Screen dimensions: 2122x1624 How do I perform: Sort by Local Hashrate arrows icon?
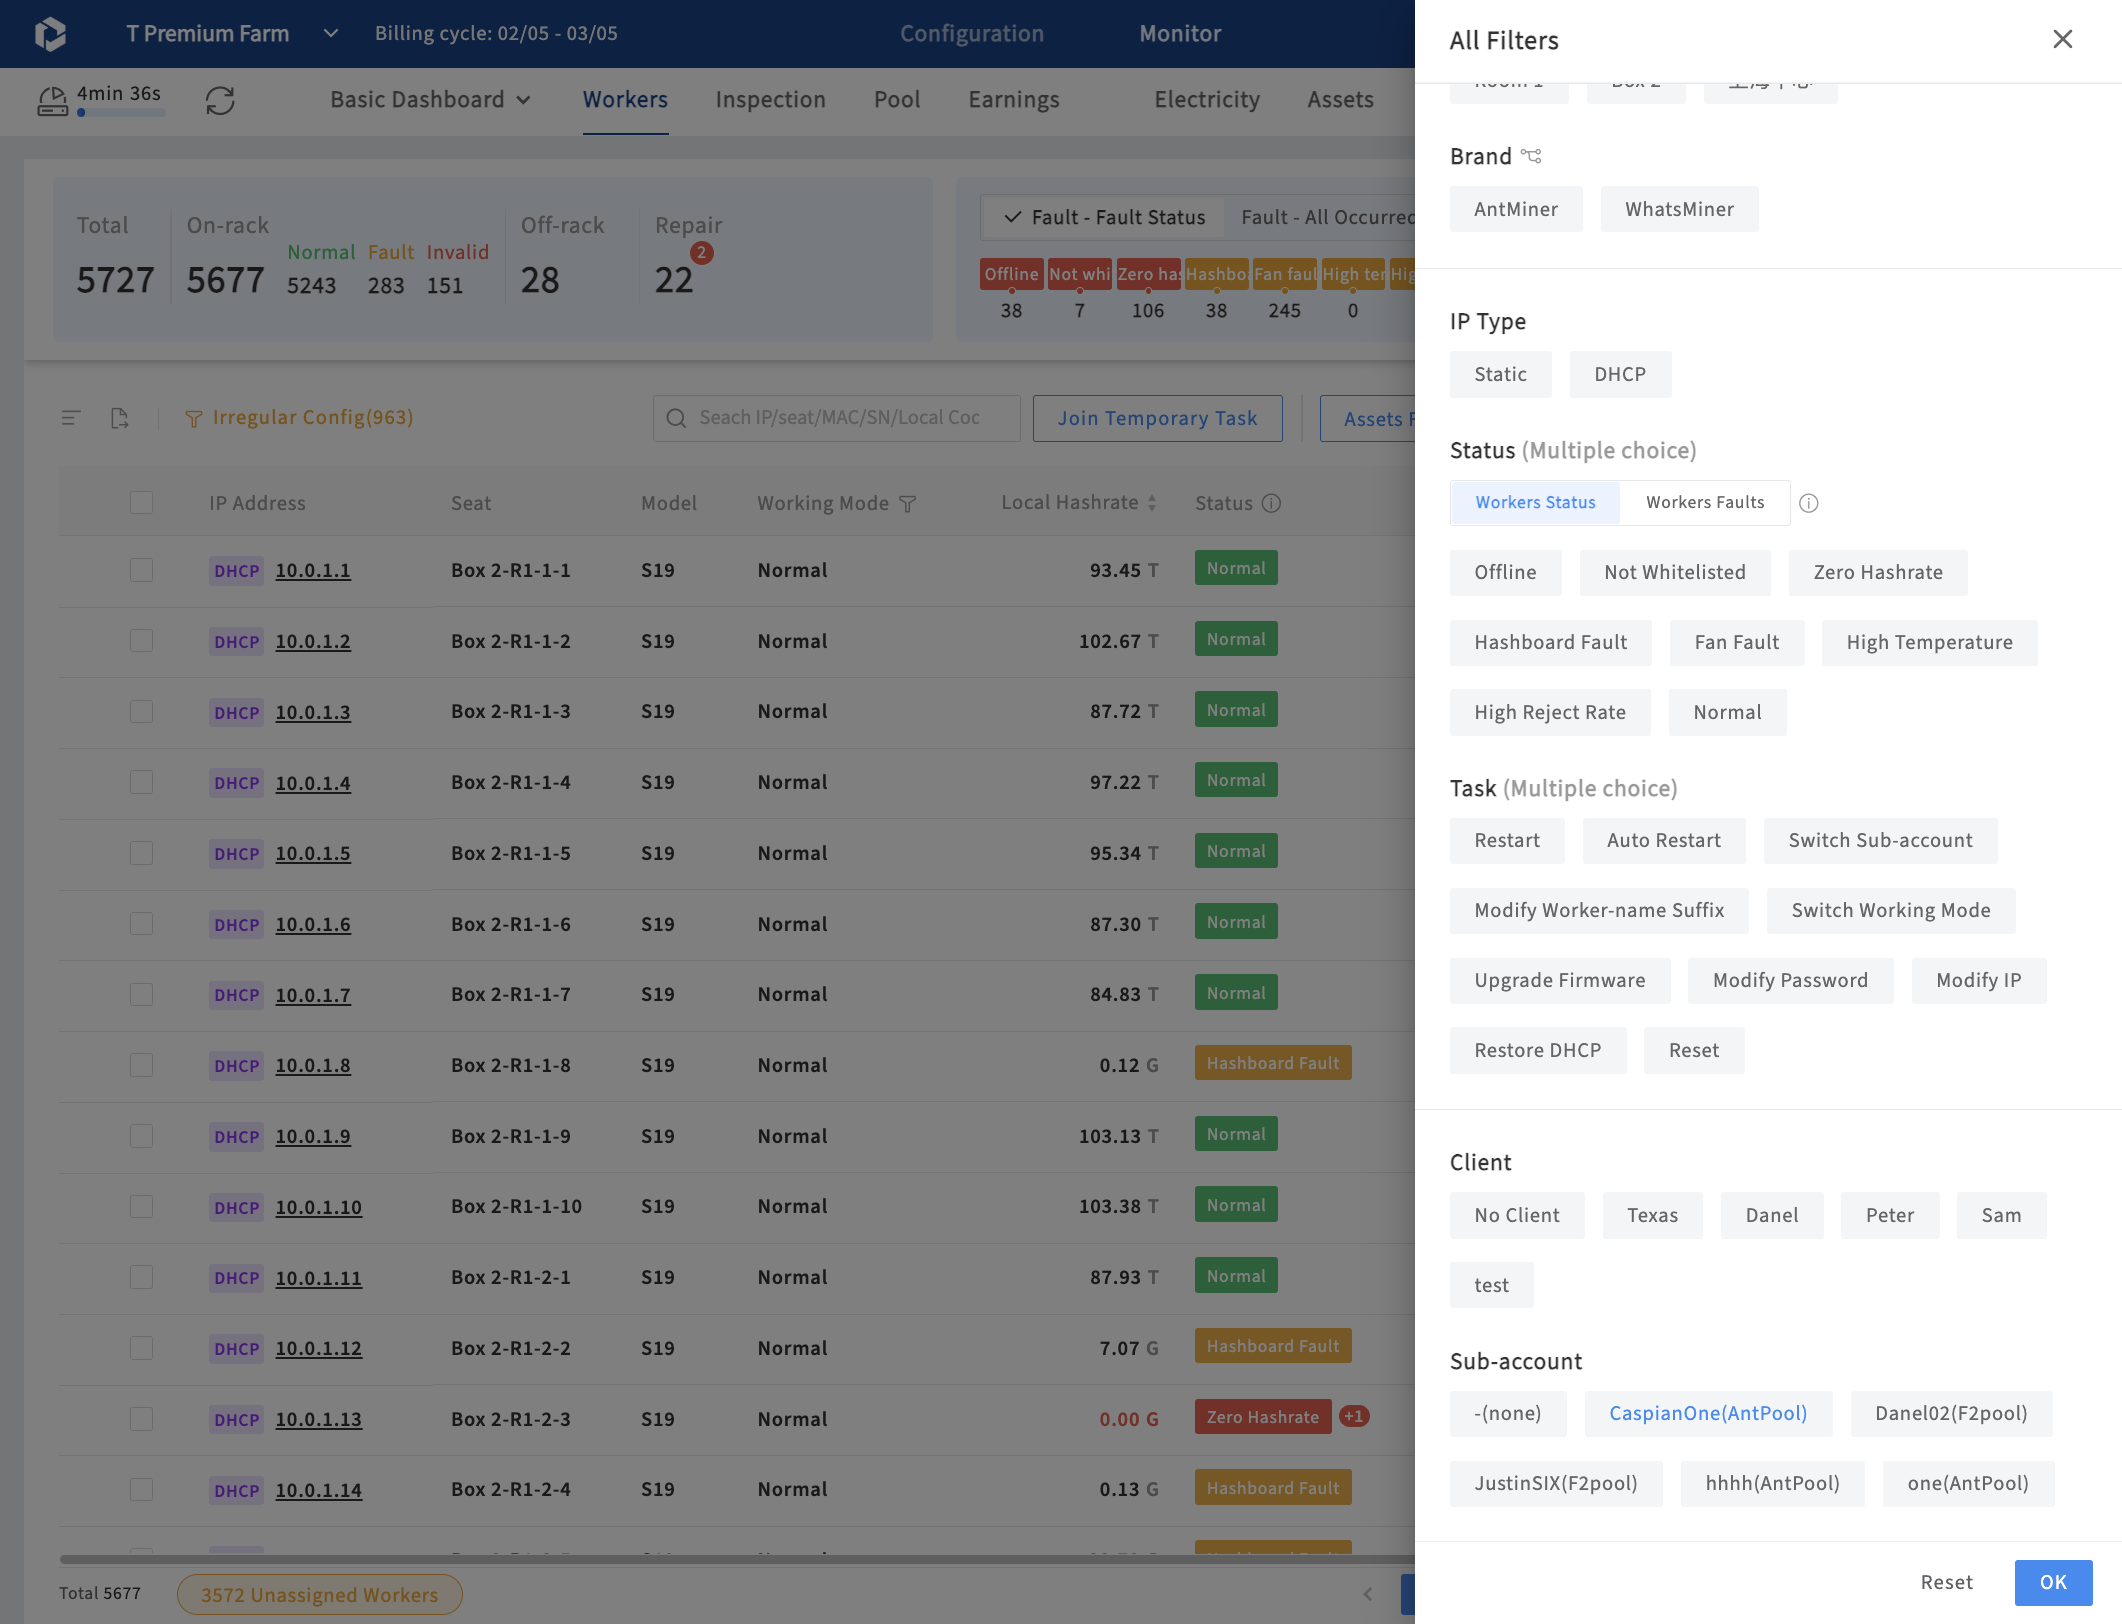coord(1152,503)
